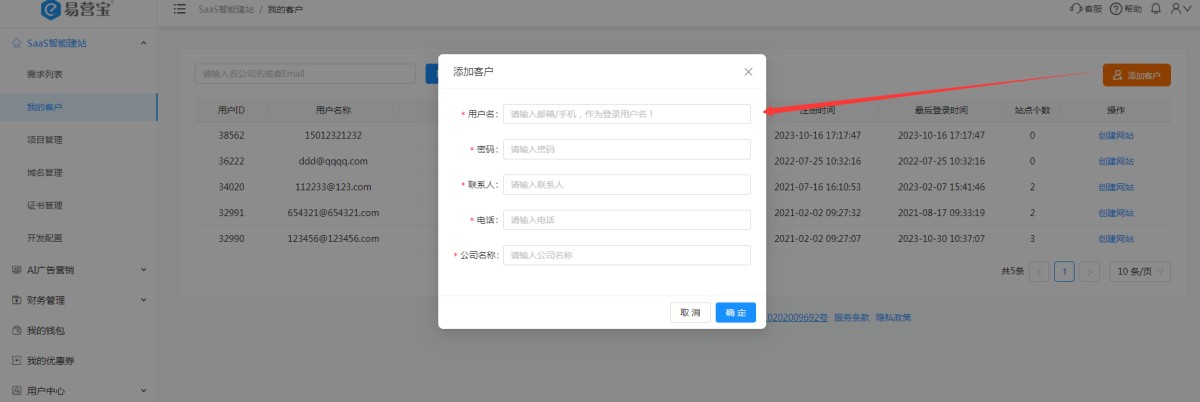
Task: Click the 财务管理 sidebar icon
Action: pyautogui.click(x=16, y=300)
